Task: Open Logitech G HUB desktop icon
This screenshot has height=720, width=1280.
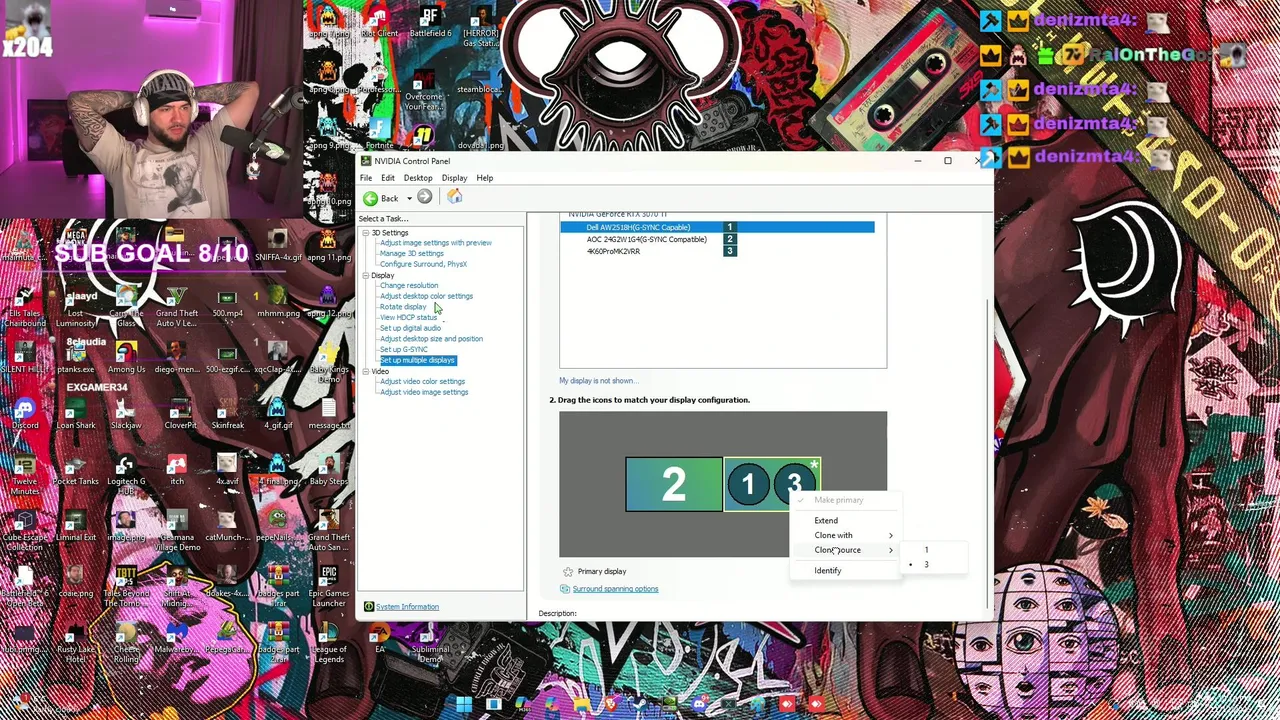Action: coord(126,472)
